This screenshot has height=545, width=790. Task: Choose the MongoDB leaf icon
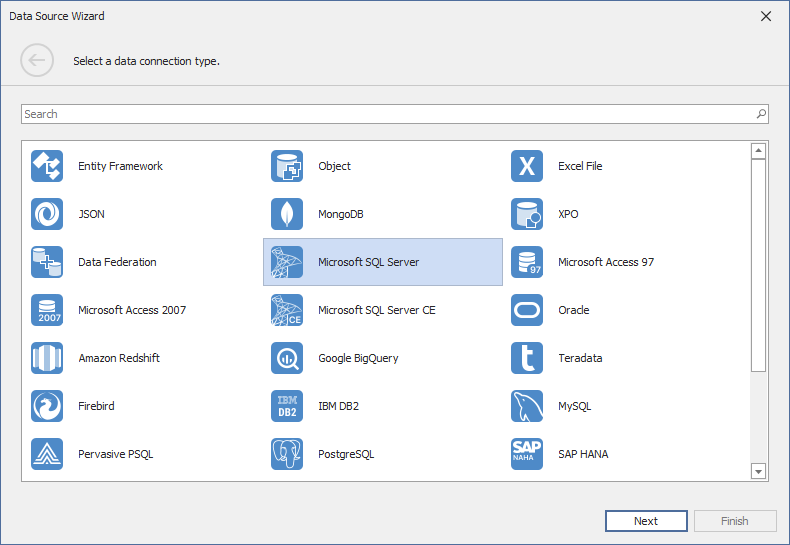(x=287, y=214)
